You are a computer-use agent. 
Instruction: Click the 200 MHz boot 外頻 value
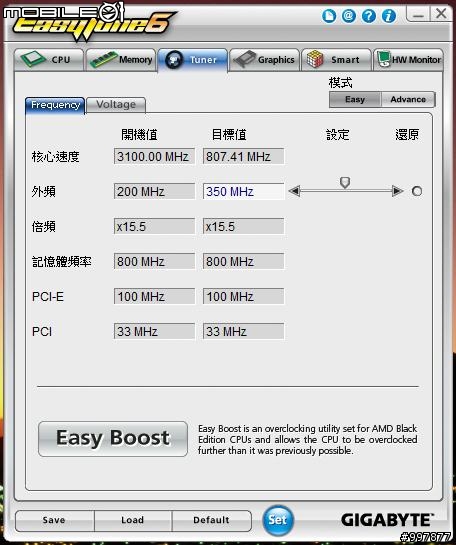[154, 192]
